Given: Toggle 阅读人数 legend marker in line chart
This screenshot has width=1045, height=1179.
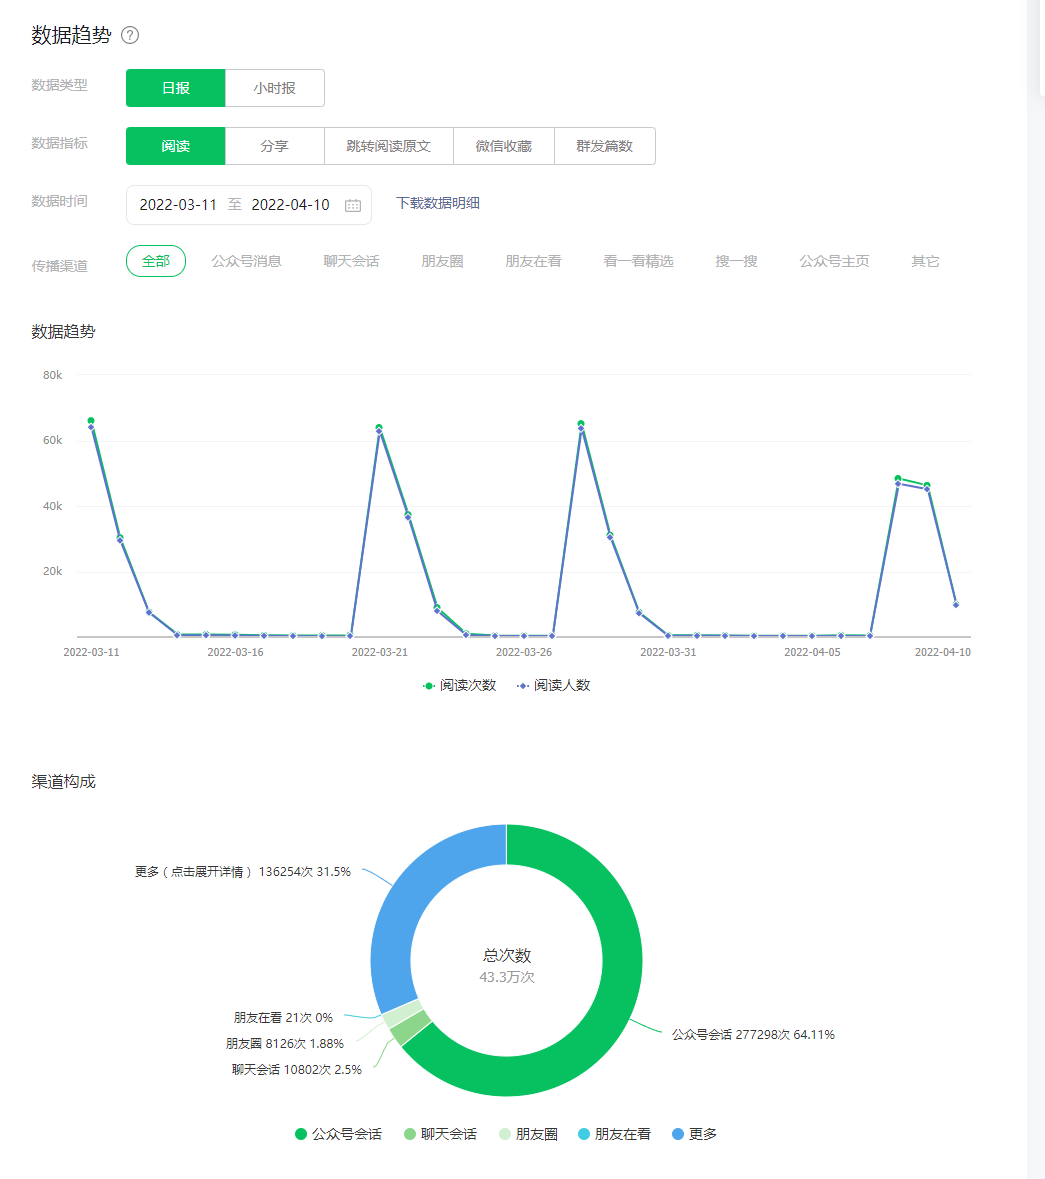Looking at the screenshot, I should [523, 686].
